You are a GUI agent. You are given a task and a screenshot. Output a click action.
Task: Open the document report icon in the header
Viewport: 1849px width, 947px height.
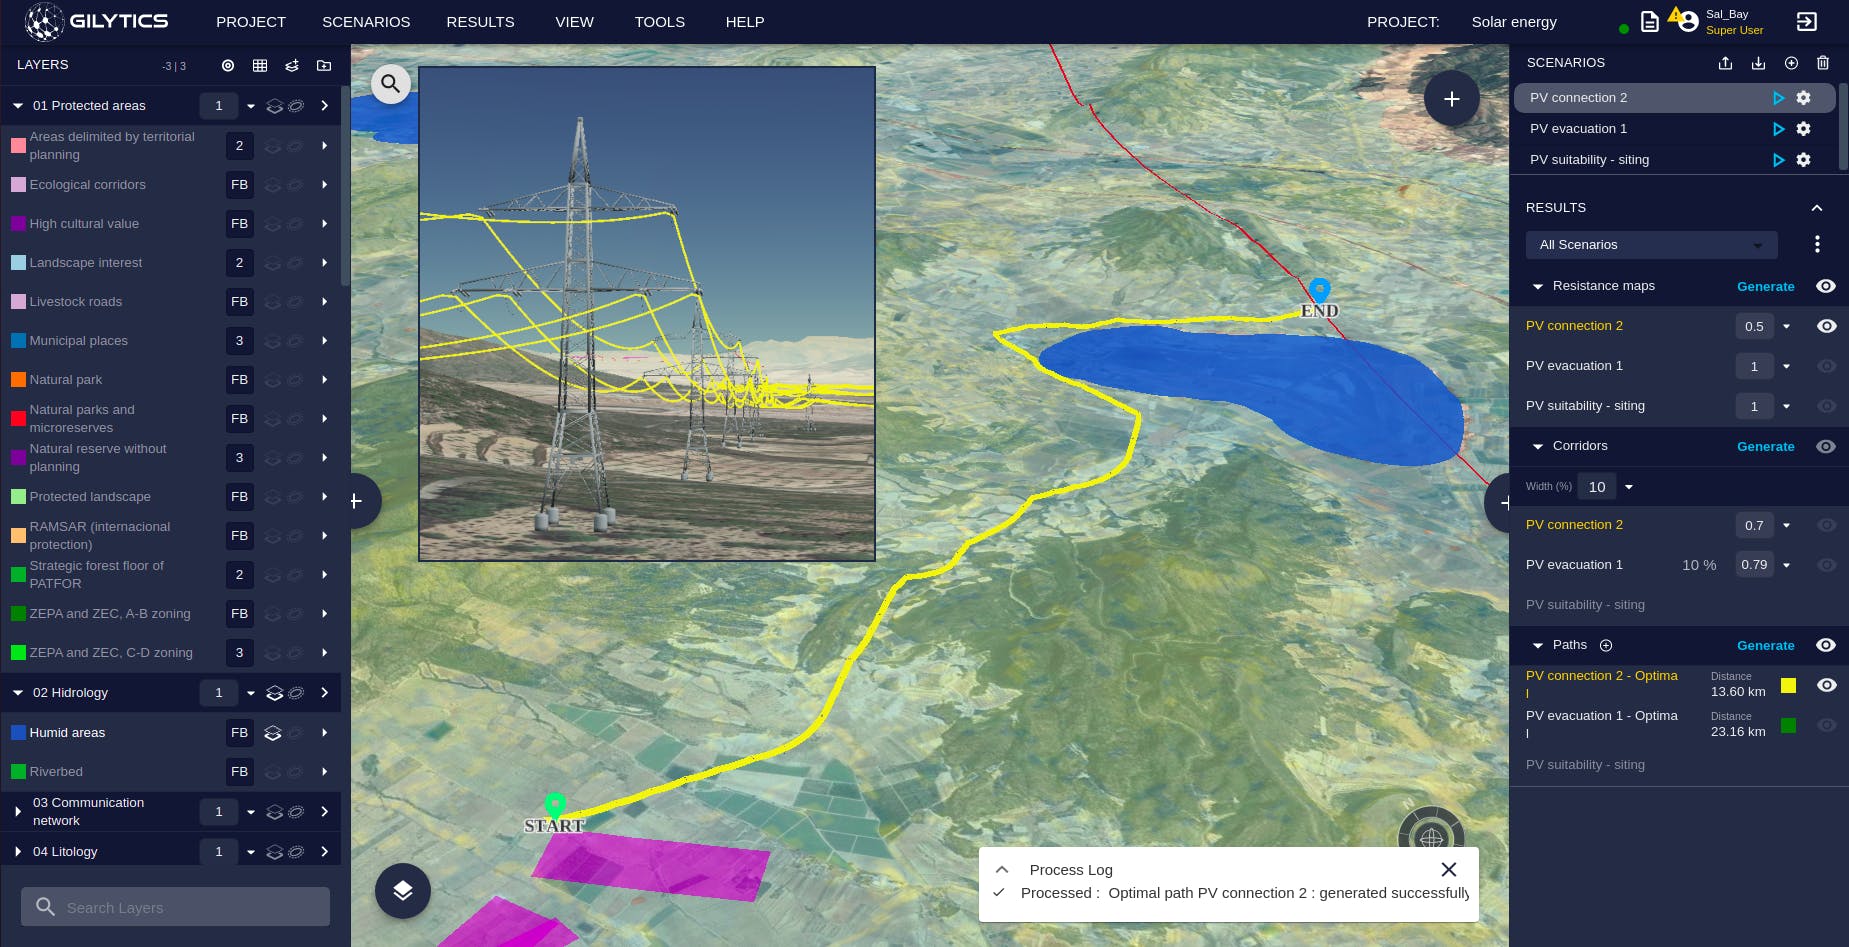1650,21
